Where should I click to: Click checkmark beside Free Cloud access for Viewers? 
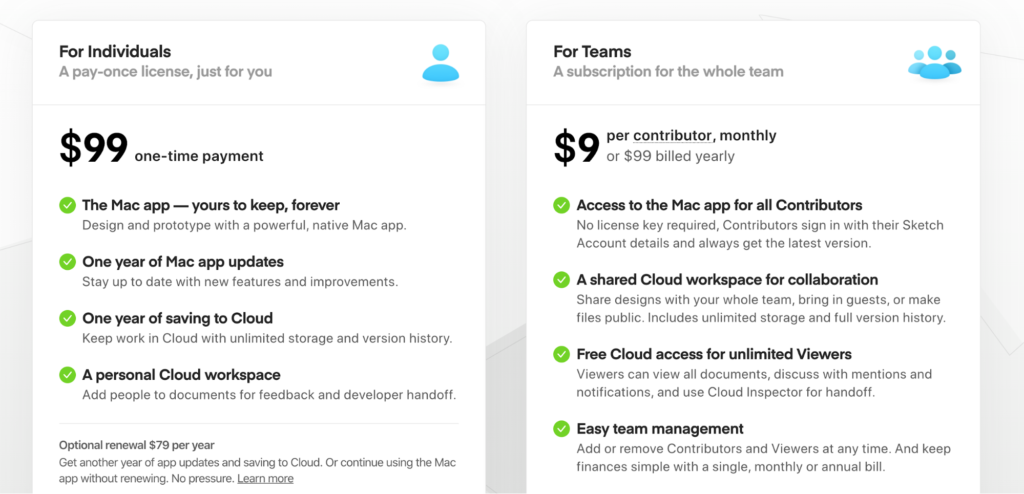pos(562,354)
